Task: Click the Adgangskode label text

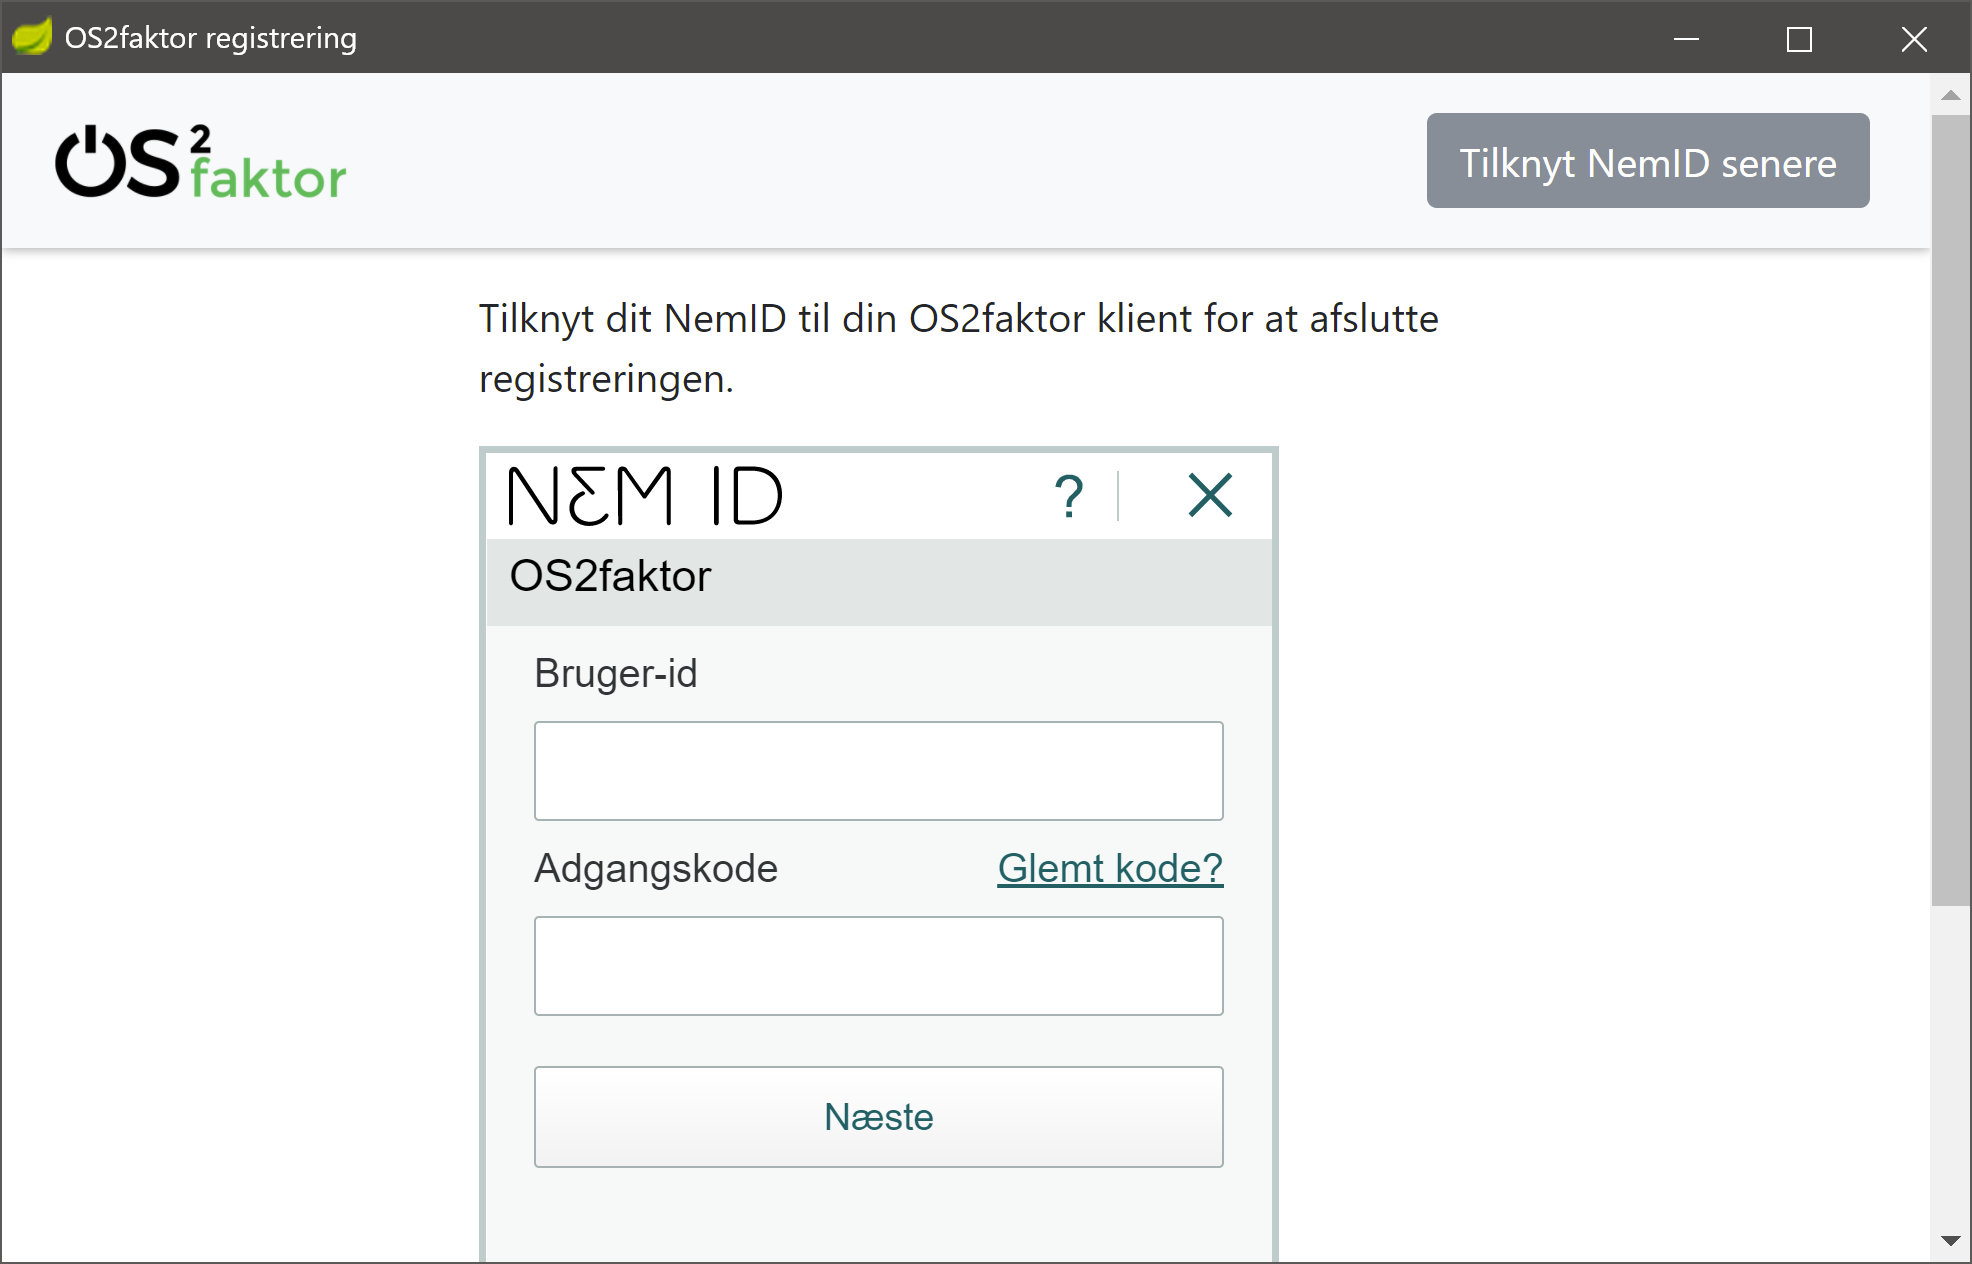Action: 655,868
